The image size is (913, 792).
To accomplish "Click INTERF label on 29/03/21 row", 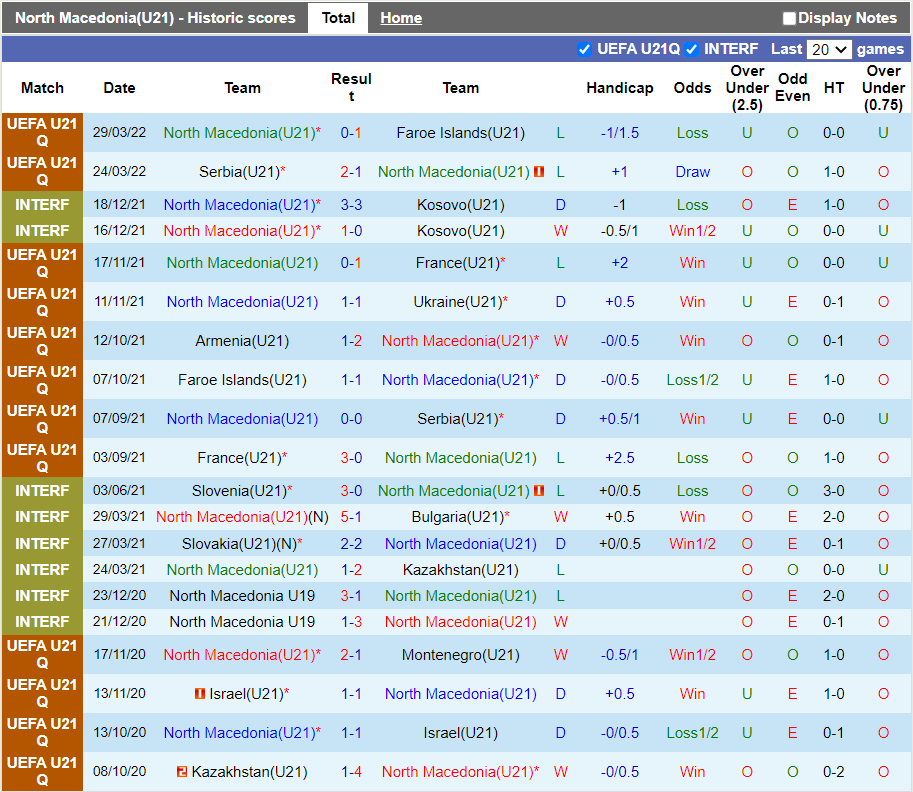I will point(42,517).
